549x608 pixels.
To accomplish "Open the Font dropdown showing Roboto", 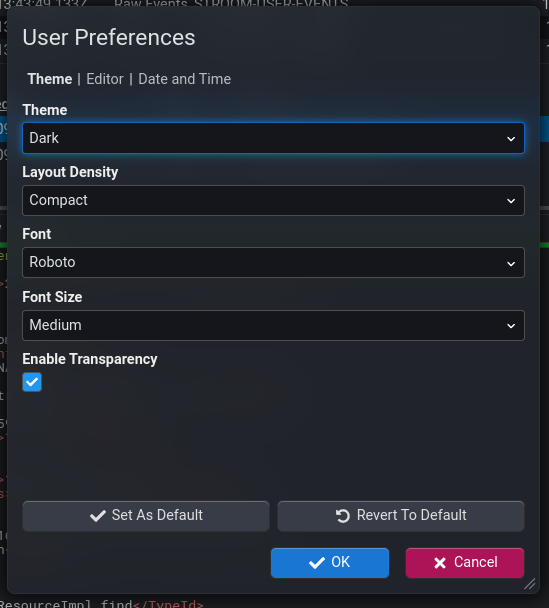I will 273,263.
